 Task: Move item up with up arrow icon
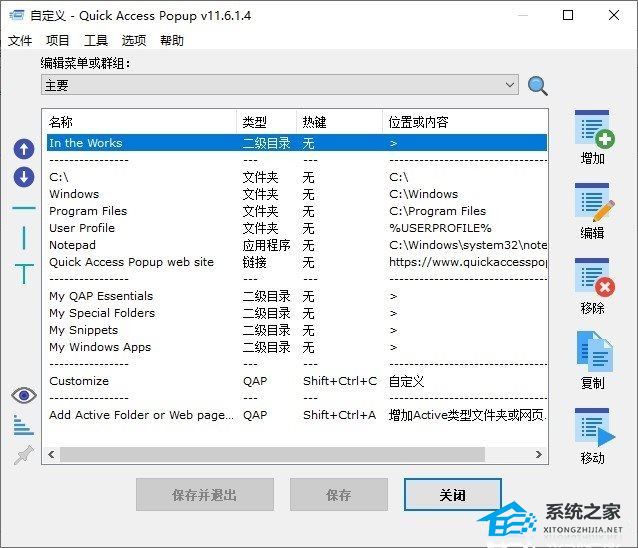coord(23,150)
